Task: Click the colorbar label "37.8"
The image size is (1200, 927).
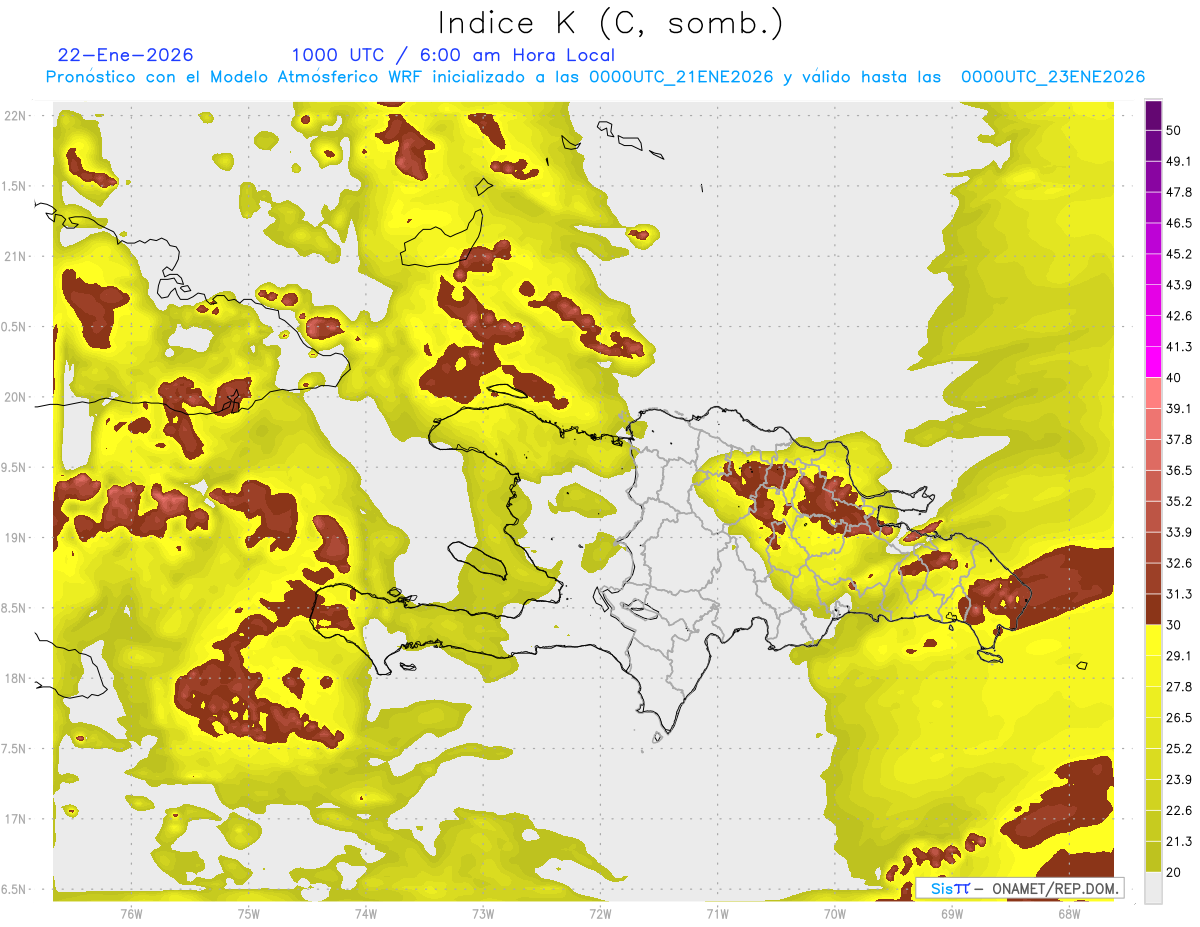Action: click(1179, 440)
